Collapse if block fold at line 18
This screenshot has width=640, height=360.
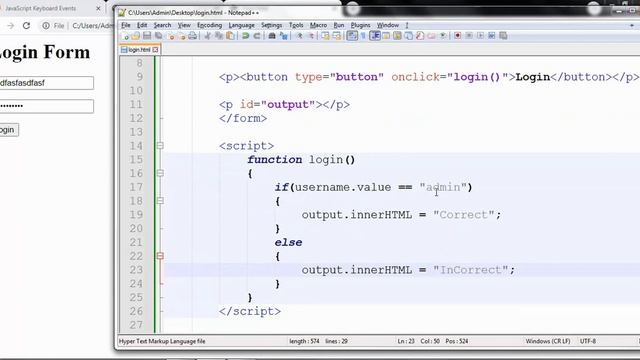160,201
